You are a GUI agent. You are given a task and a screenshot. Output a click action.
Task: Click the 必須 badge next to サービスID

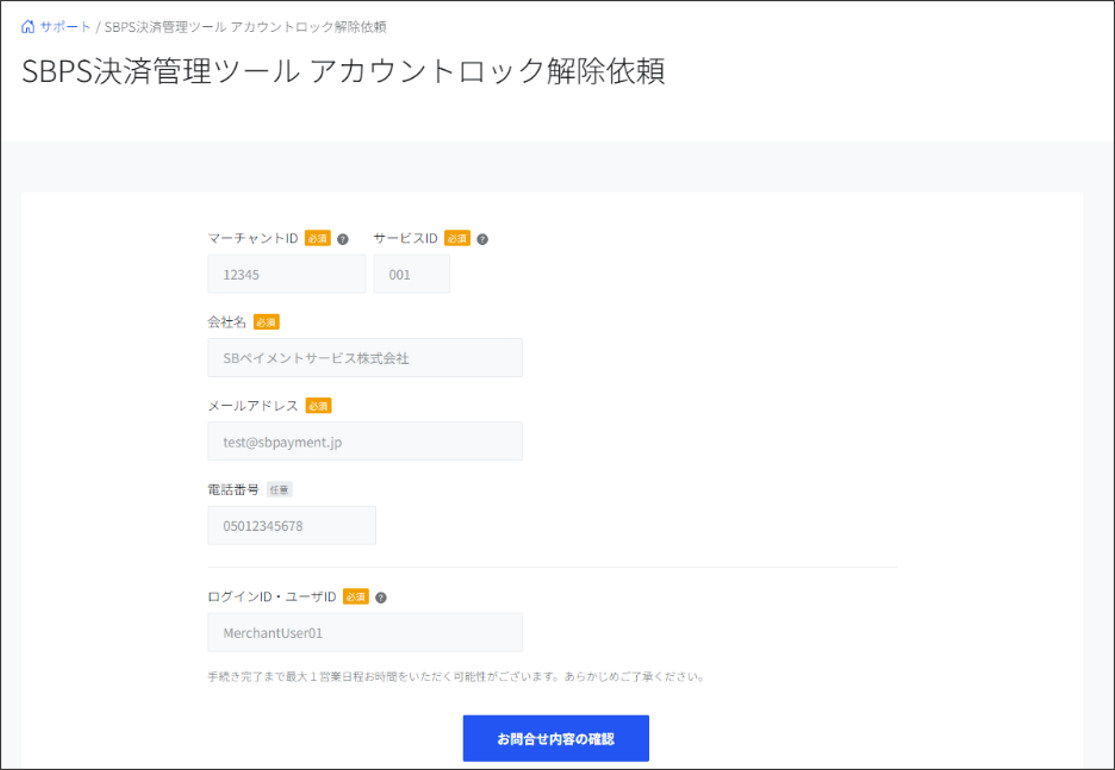pos(457,239)
